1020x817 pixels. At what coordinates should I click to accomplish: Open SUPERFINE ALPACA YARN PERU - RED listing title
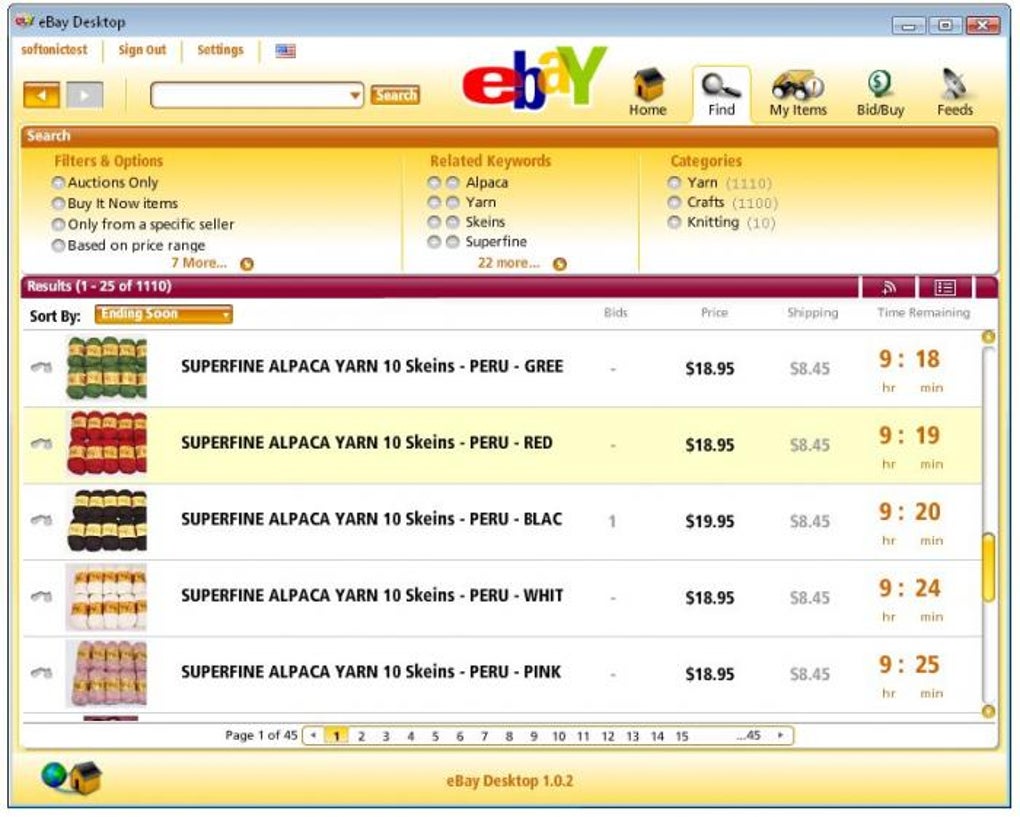tap(367, 443)
